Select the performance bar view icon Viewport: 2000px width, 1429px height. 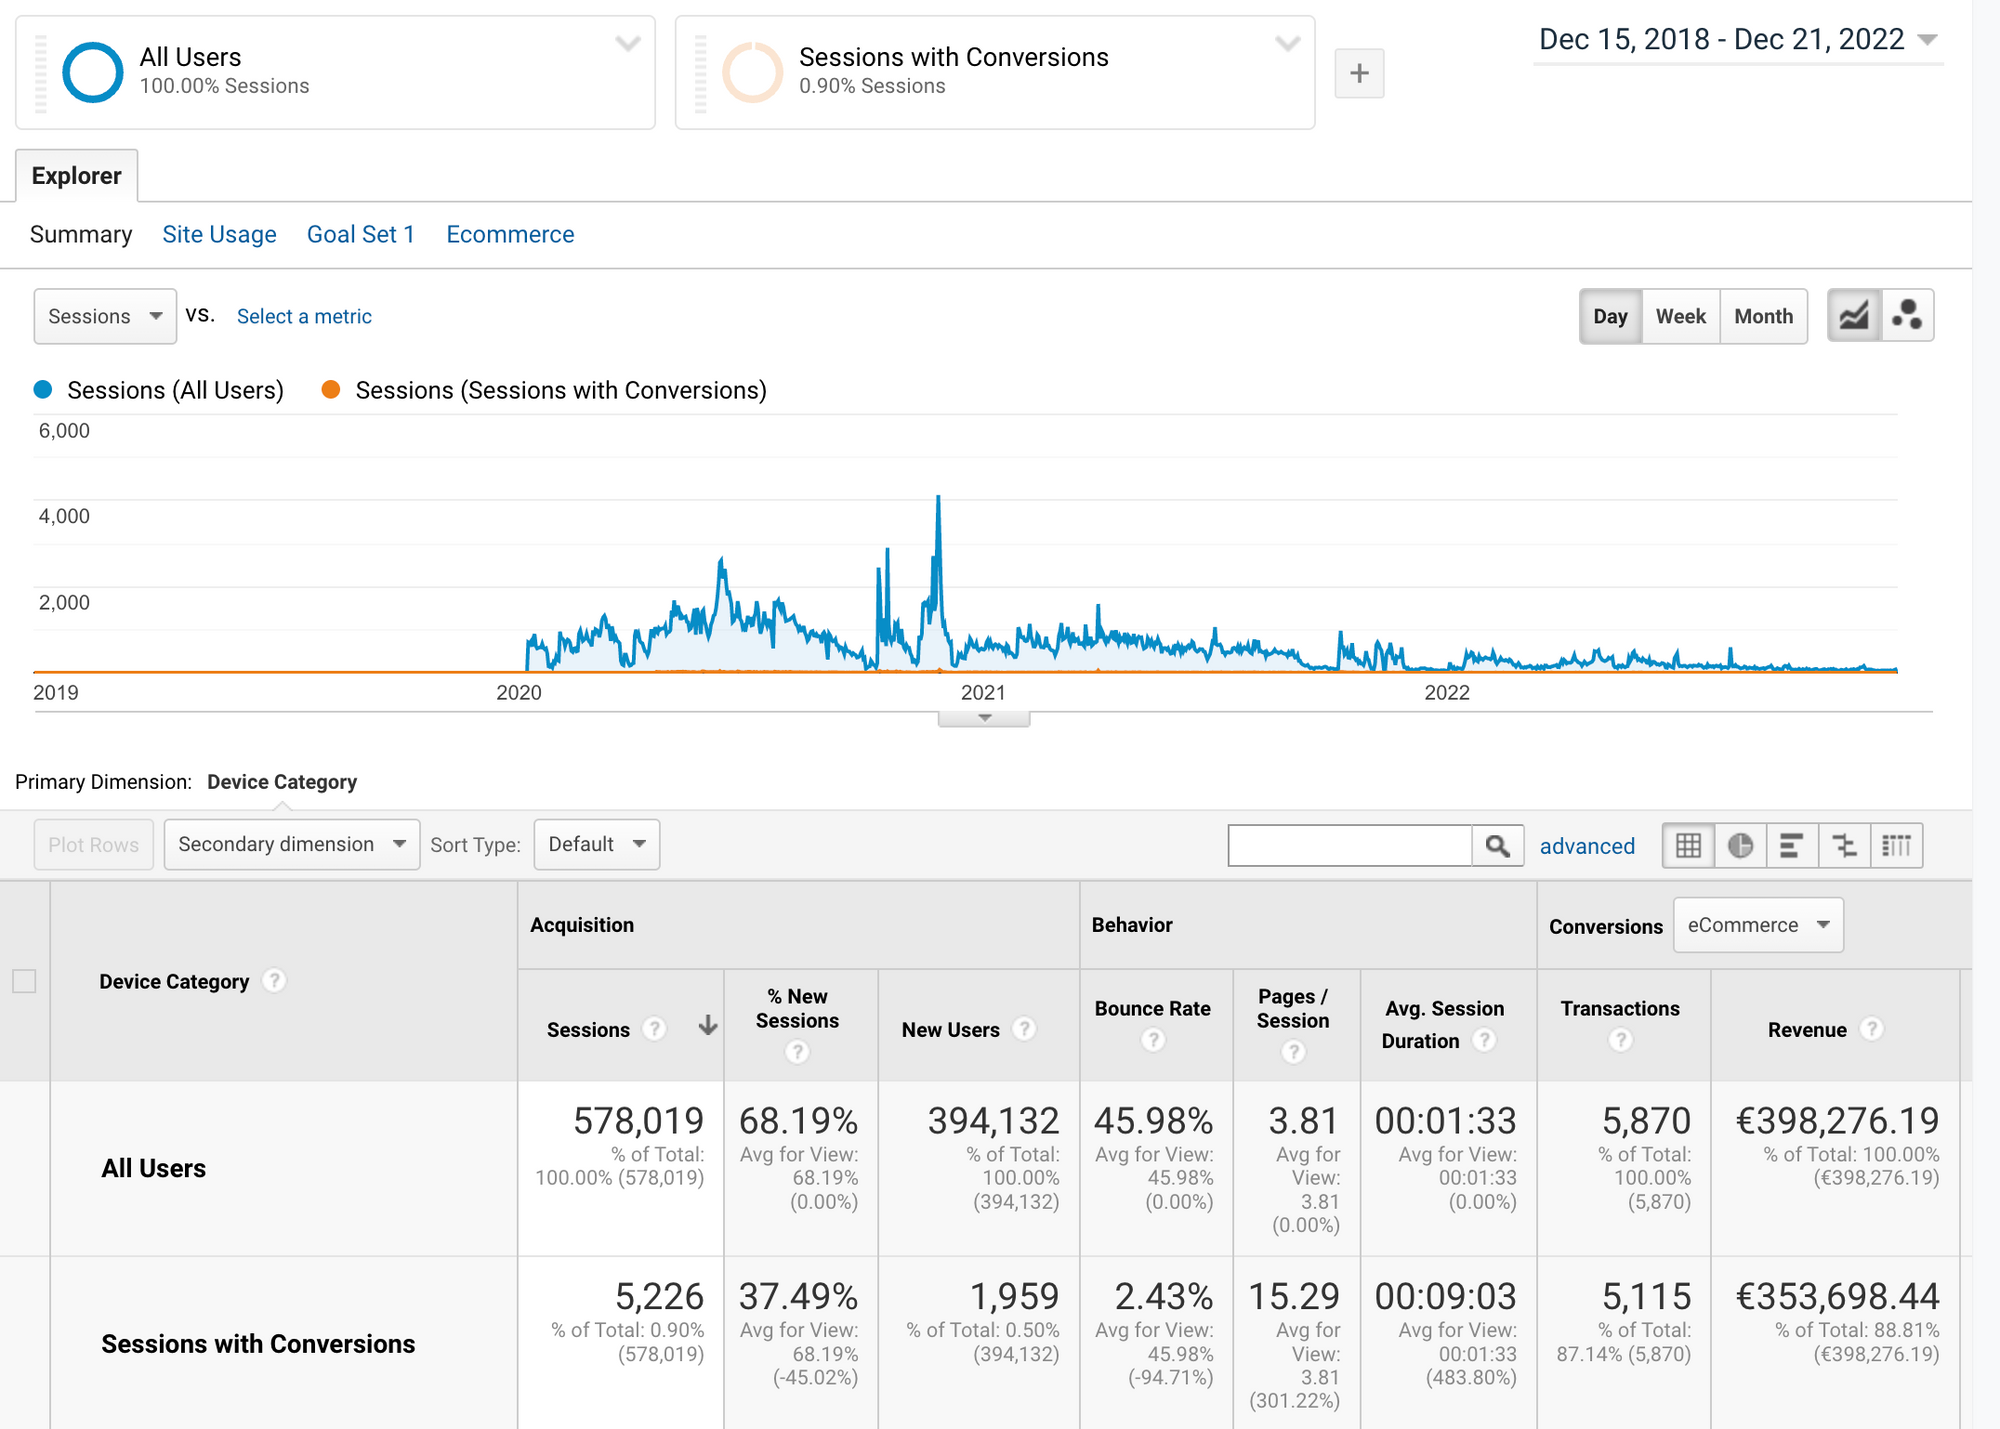point(1792,846)
